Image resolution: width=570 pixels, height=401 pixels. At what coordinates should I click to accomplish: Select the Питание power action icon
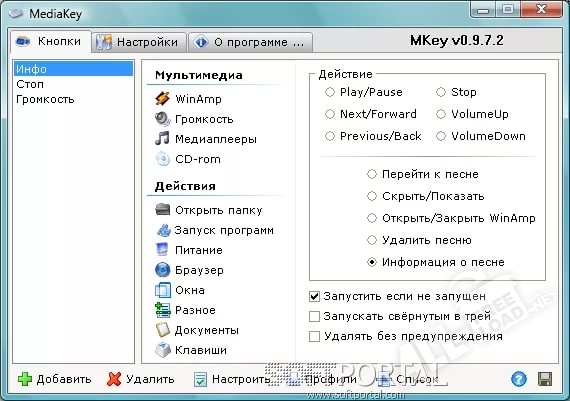click(162, 250)
